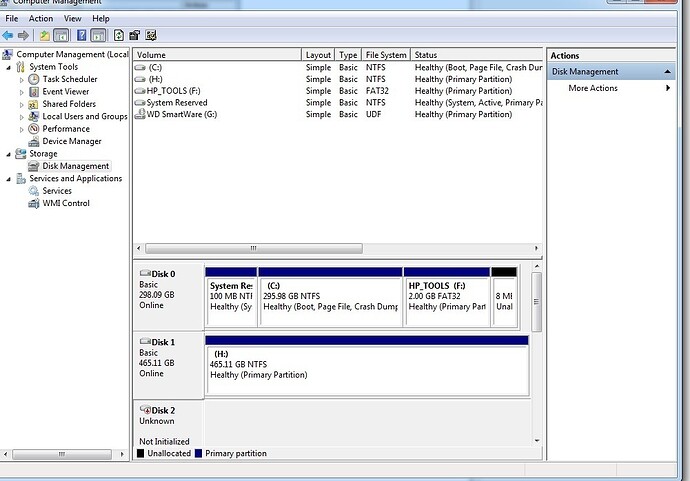Viewport: 690px width, 481px height.
Task: Open the Help menu
Action: [x=101, y=18]
